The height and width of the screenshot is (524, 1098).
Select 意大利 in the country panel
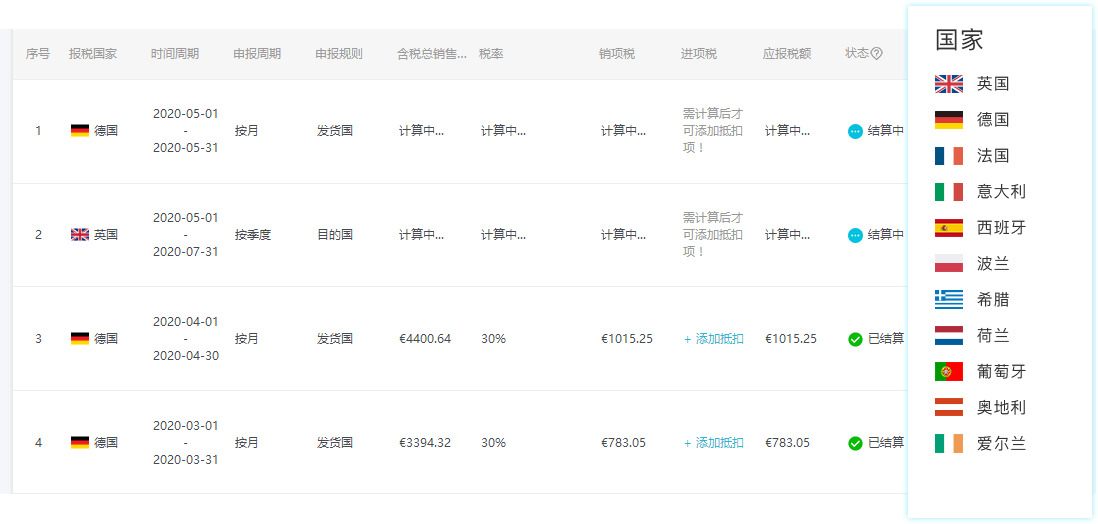tap(1001, 191)
